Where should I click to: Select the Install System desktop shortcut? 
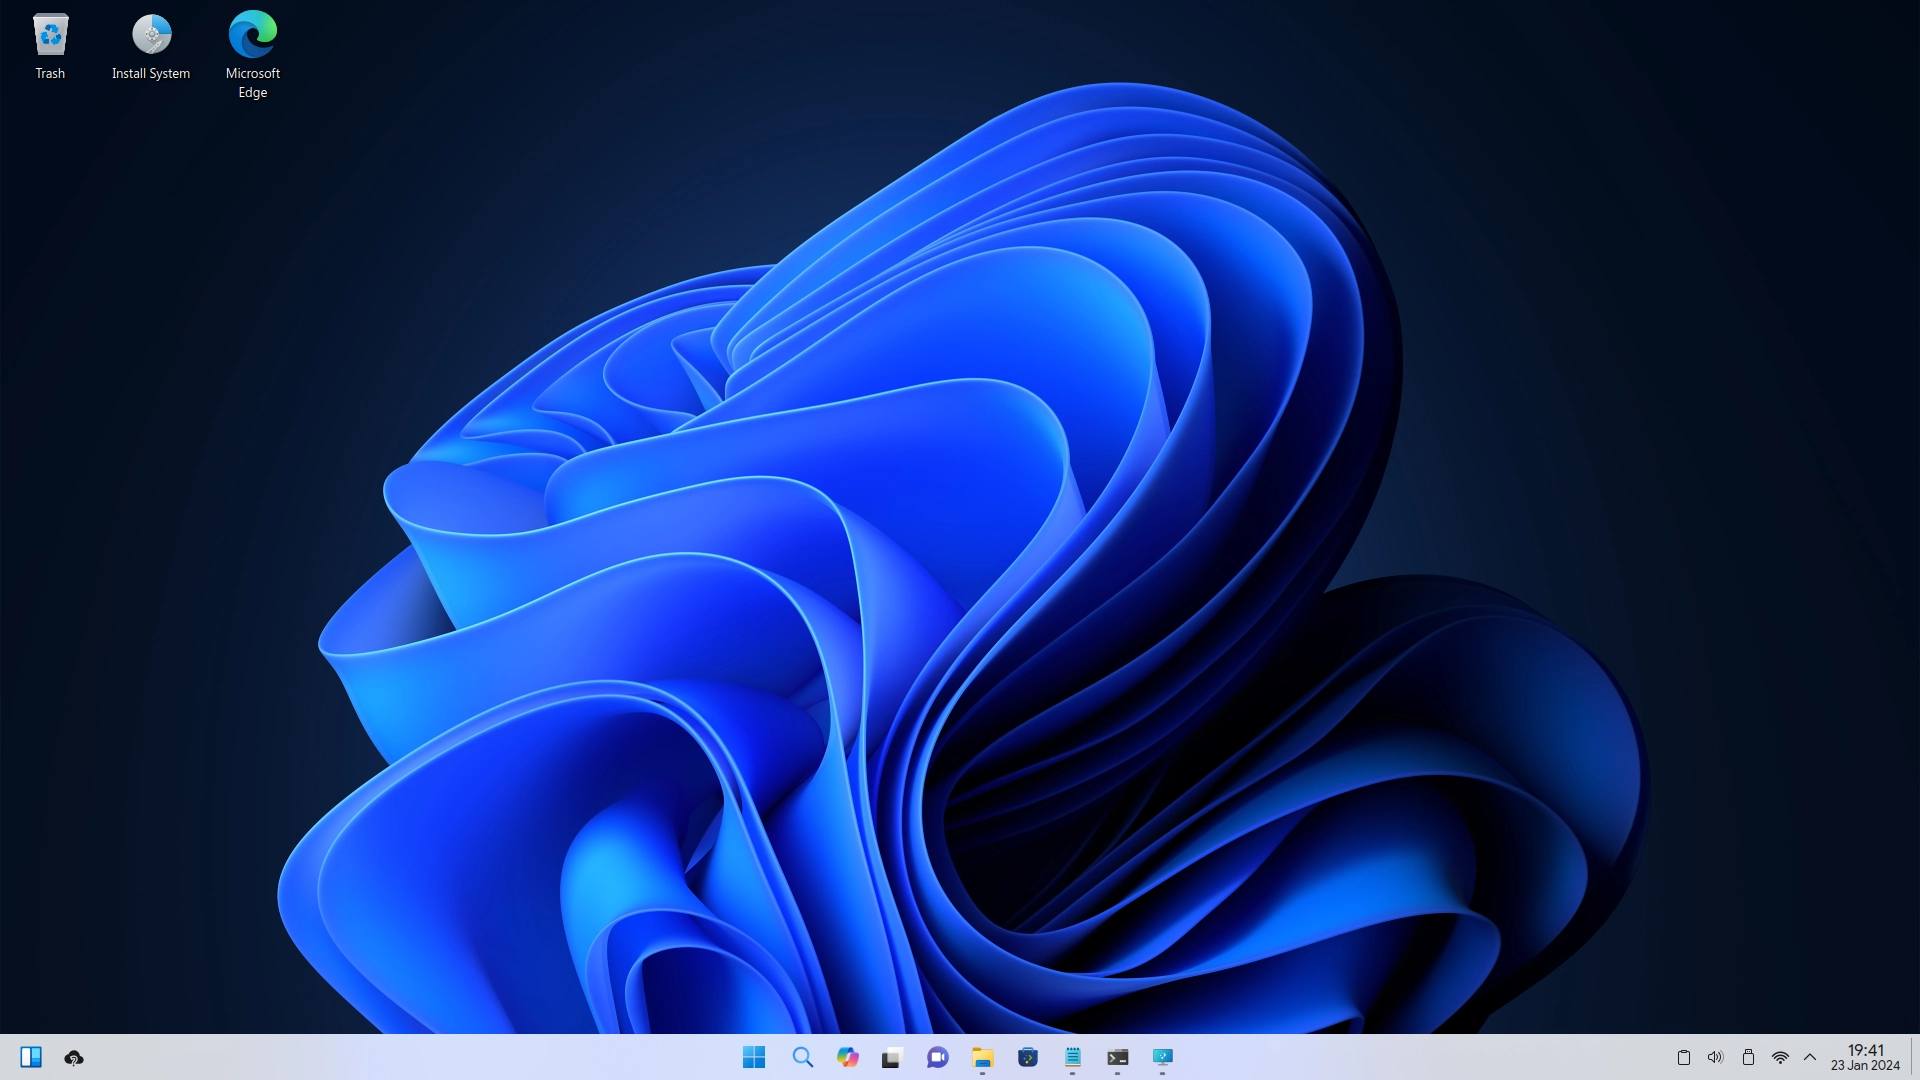click(151, 47)
